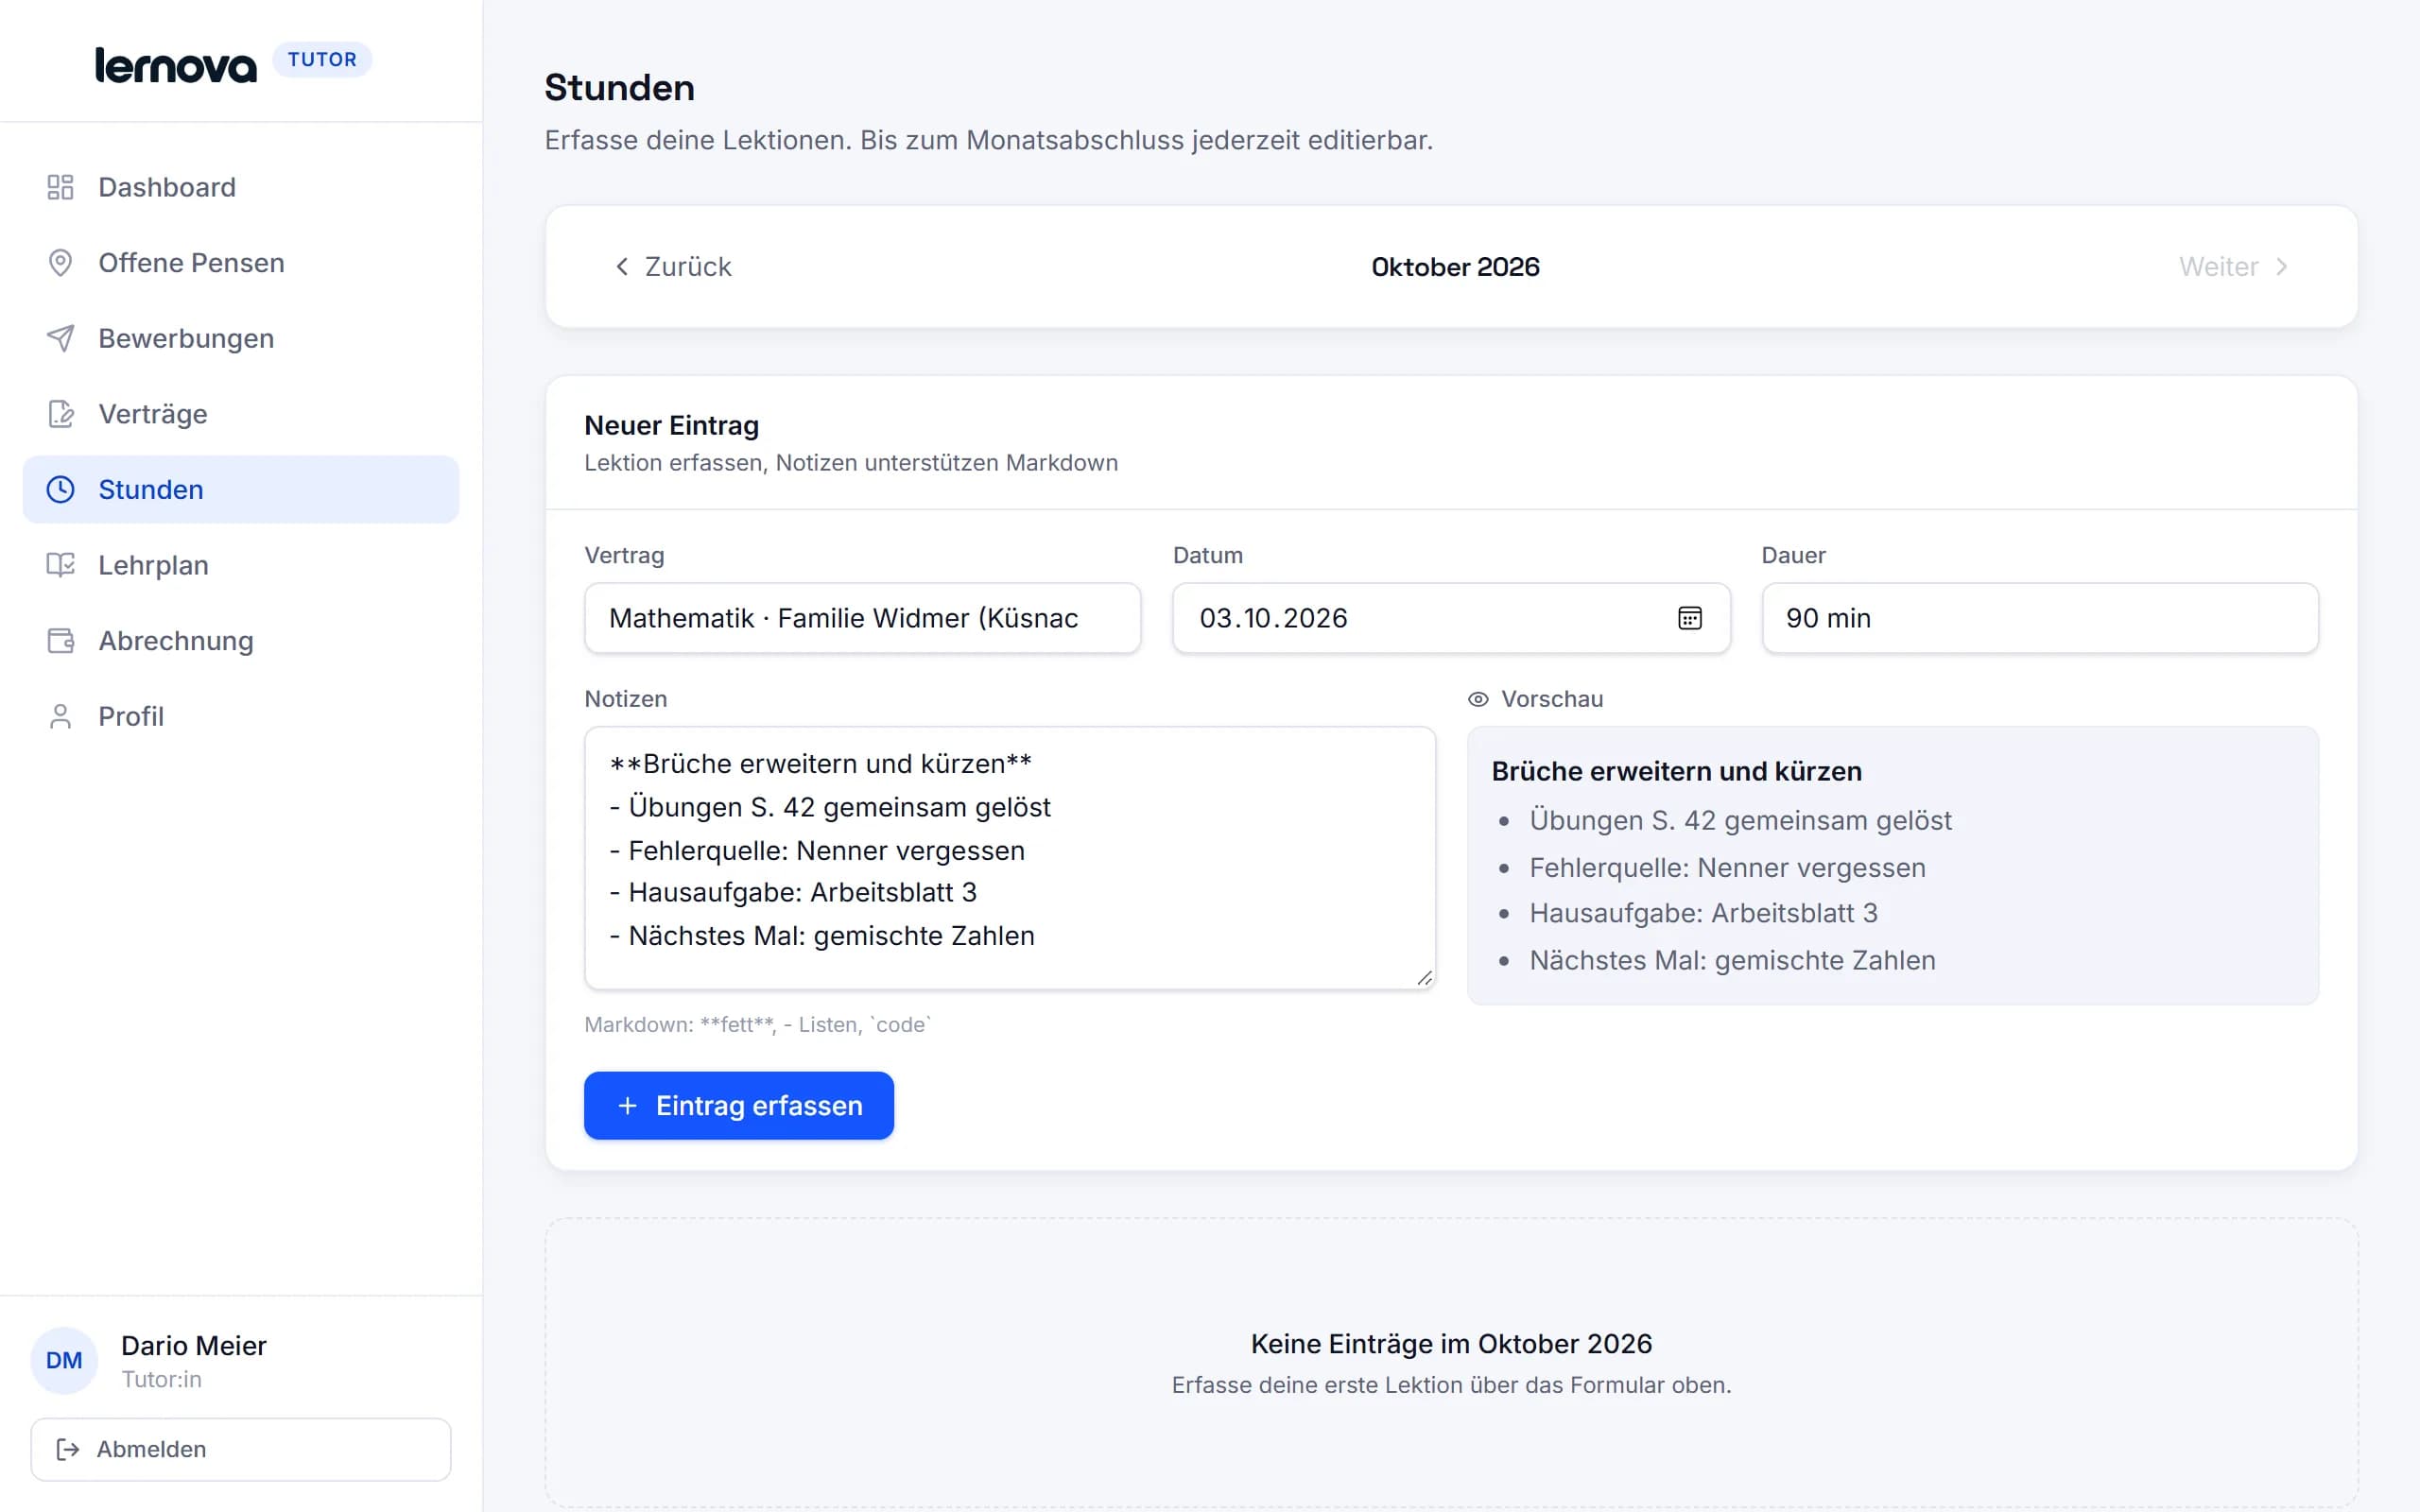Click preview heading 'Brüche erweitern und kürzen'
This screenshot has height=1512, width=2420.
point(1676,771)
